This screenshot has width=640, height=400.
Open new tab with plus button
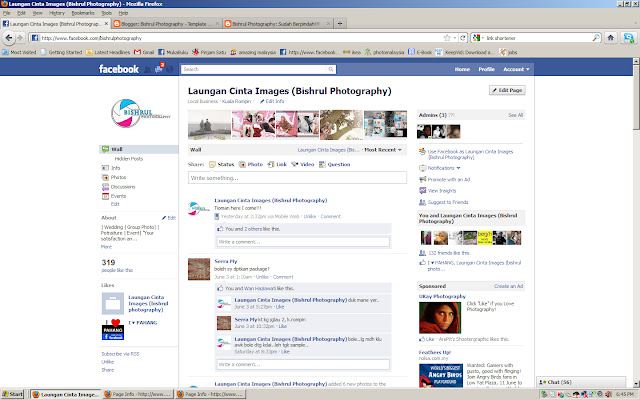[x=340, y=24]
